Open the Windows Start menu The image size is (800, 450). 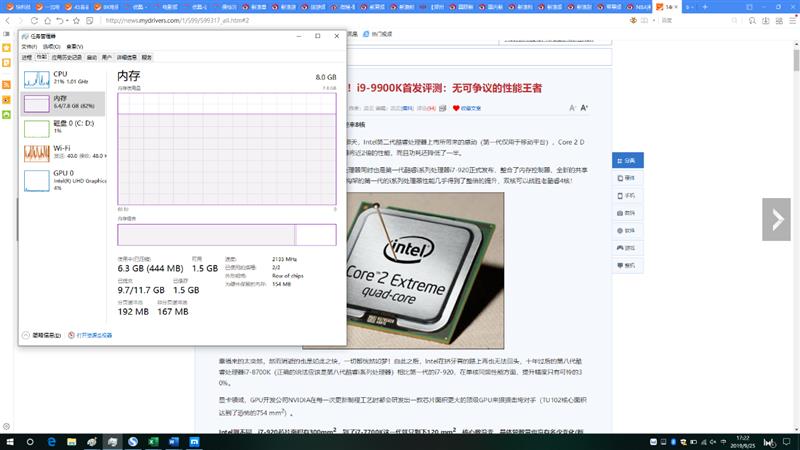click(10, 442)
